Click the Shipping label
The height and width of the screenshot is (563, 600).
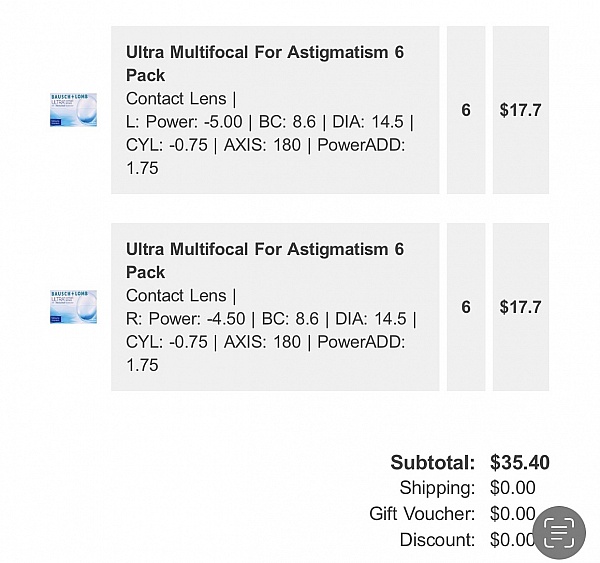coord(437,488)
